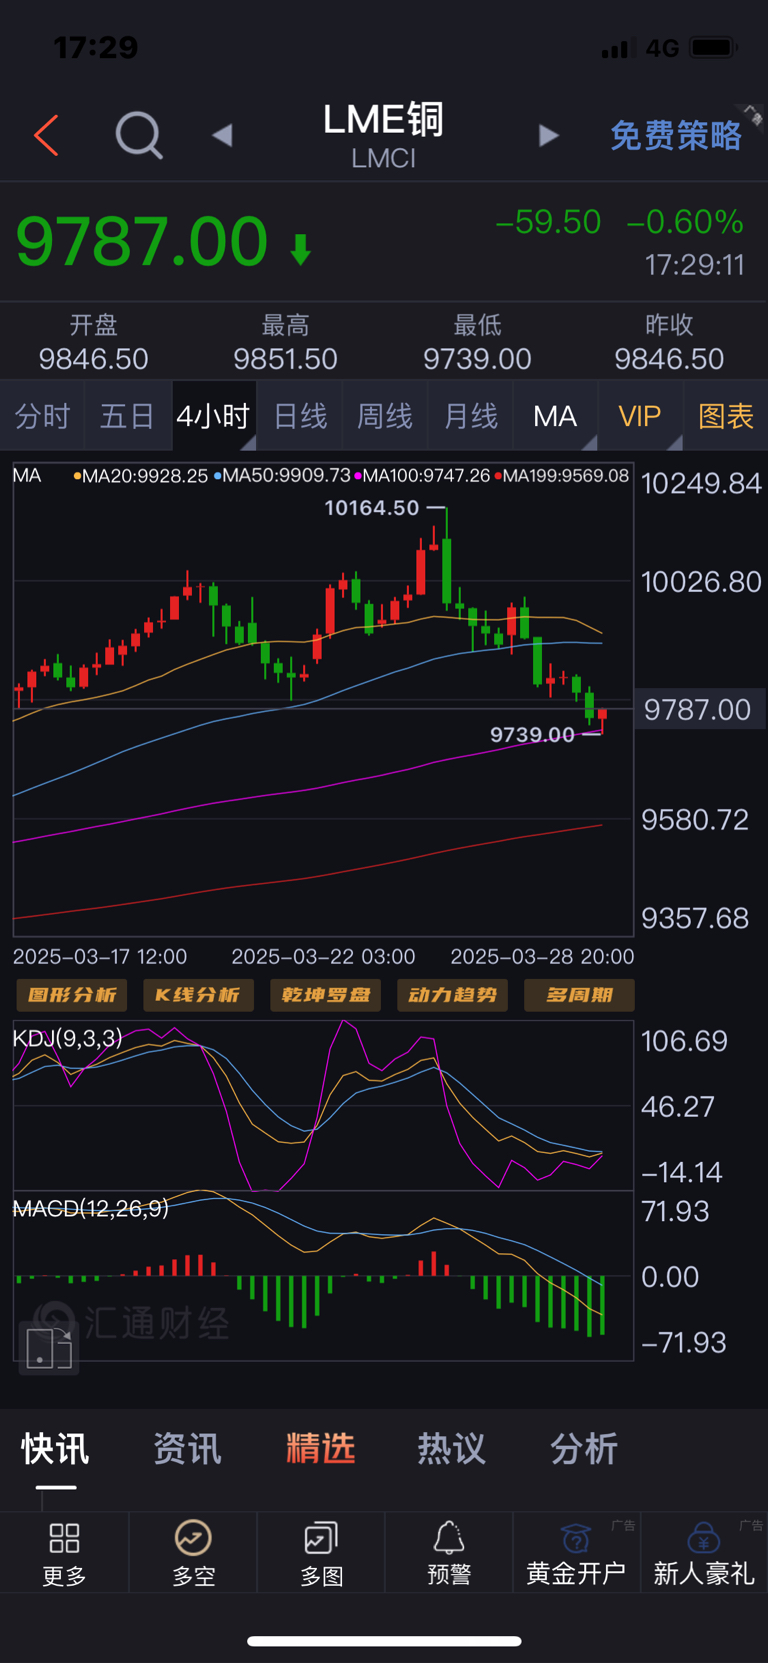Tap the 9787.00 price axis tag
This screenshot has height=1663, width=768.
pos(698,710)
